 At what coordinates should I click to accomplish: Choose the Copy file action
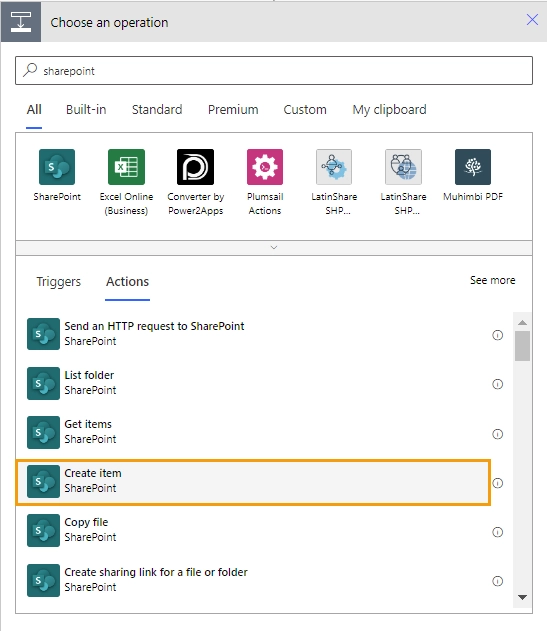click(253, 530)
